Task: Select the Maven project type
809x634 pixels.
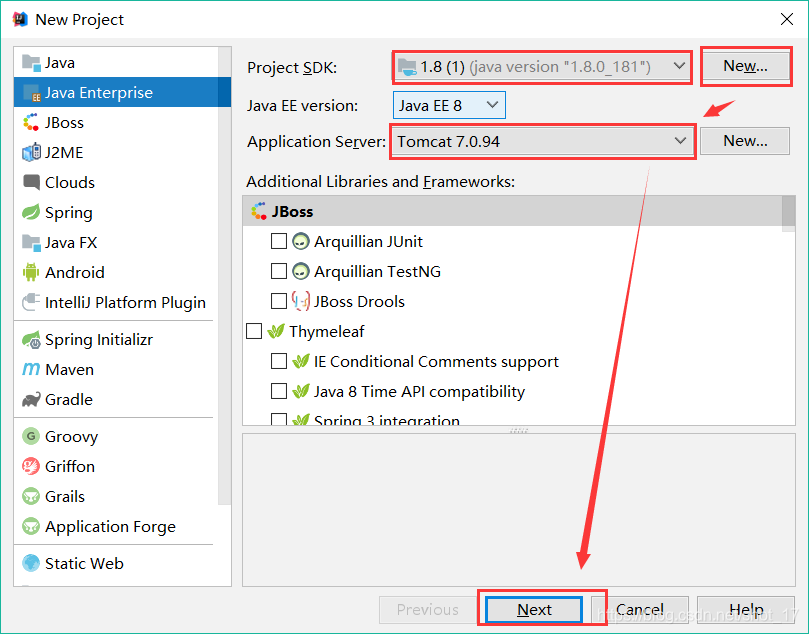Action: pos(116,369)
